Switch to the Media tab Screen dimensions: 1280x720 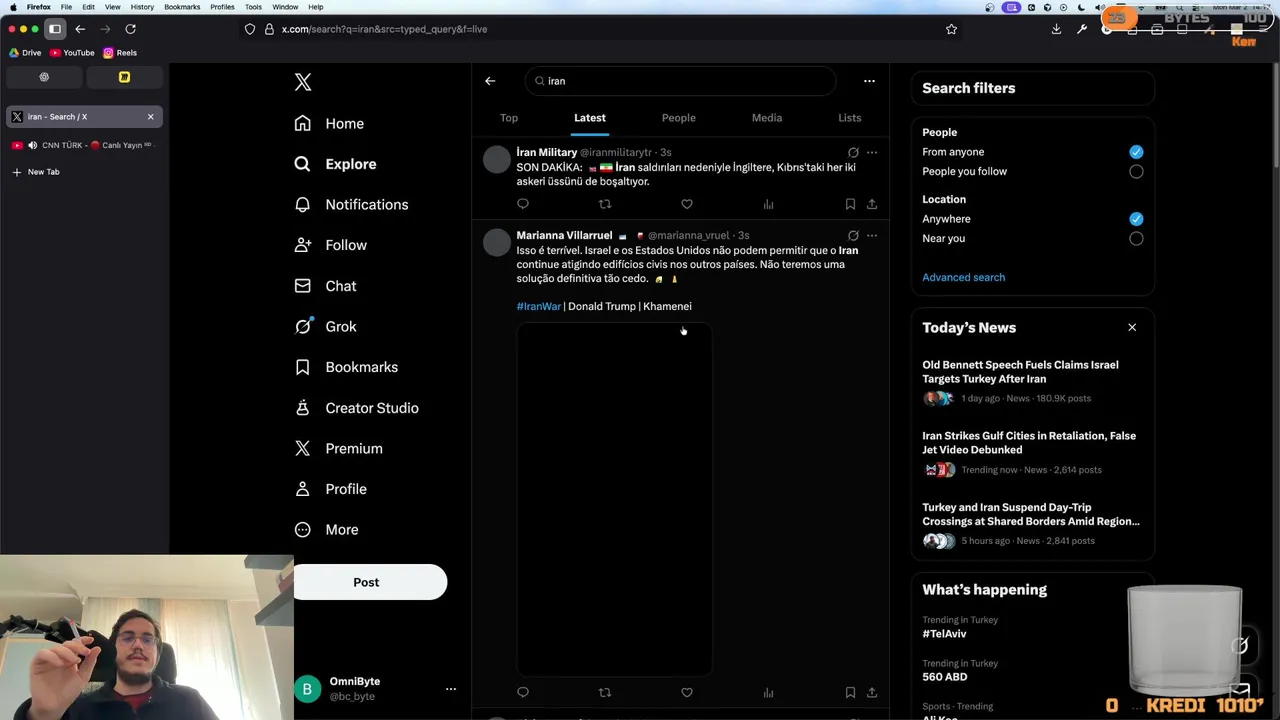[767, 118]
